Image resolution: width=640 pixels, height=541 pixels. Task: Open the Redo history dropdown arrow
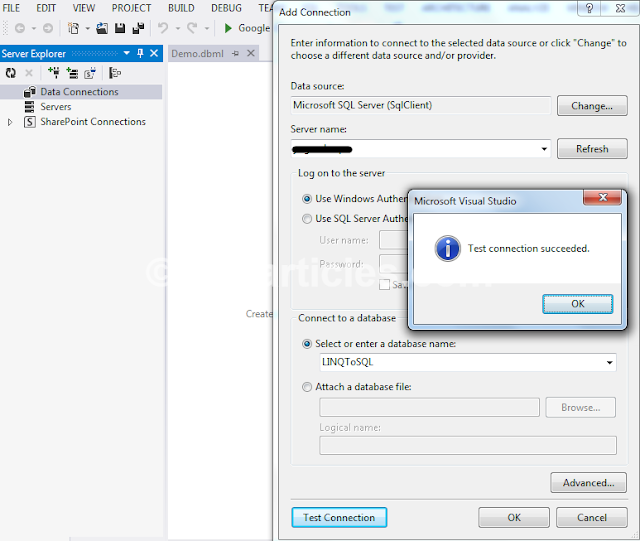[207, 29]
